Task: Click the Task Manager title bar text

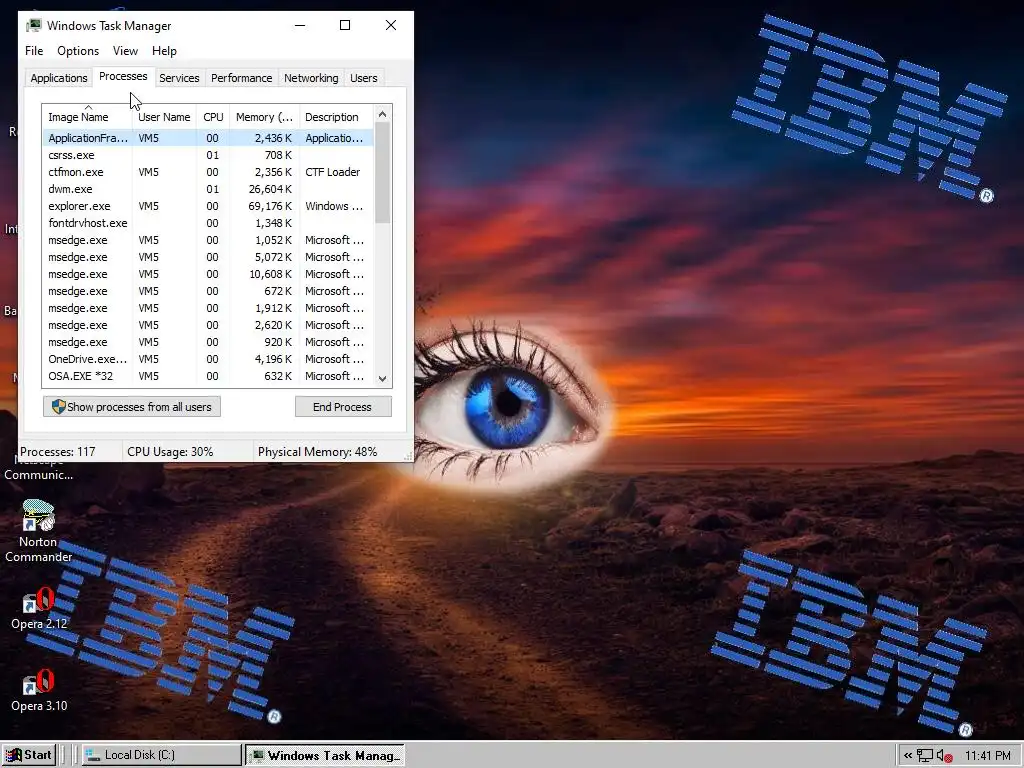Action: 109,25
